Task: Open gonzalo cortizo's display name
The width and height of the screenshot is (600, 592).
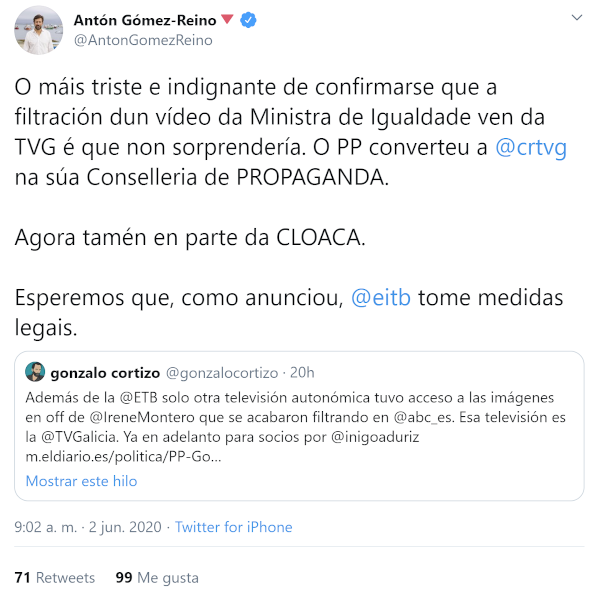Action: [x=105, y=372]
